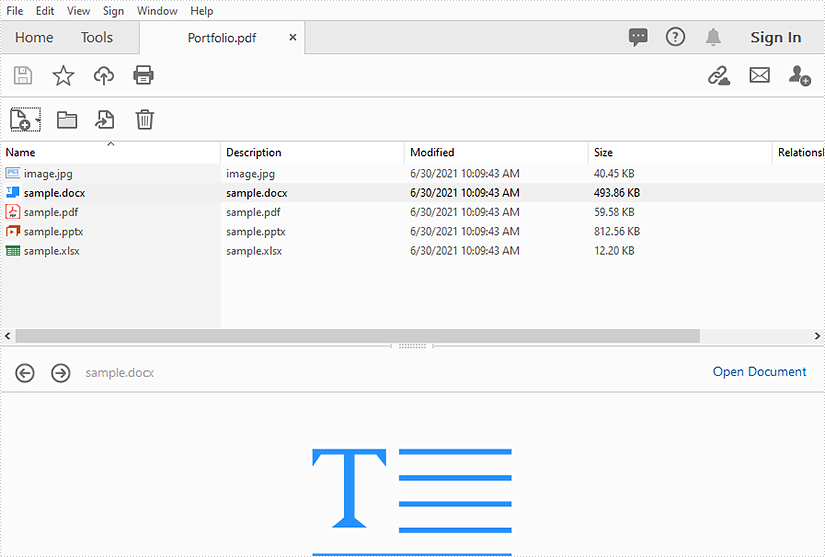Upload file to cloud storage icon
Viewport: 825px width, 557px height.
(104, 75)
